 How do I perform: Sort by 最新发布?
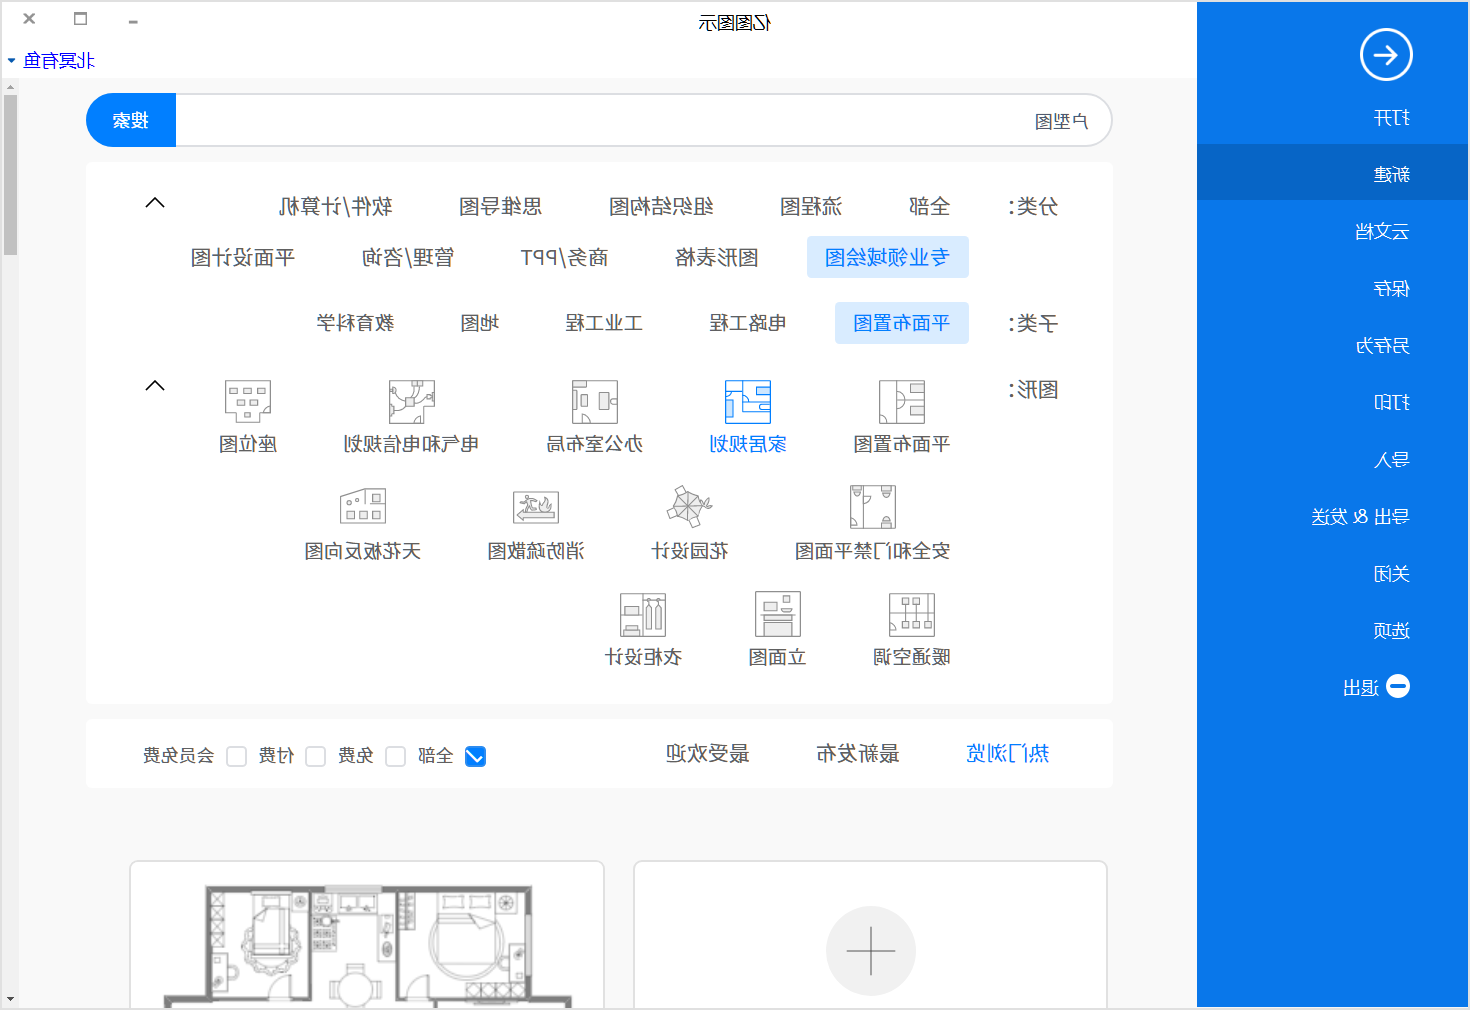[x=858, y=753]
